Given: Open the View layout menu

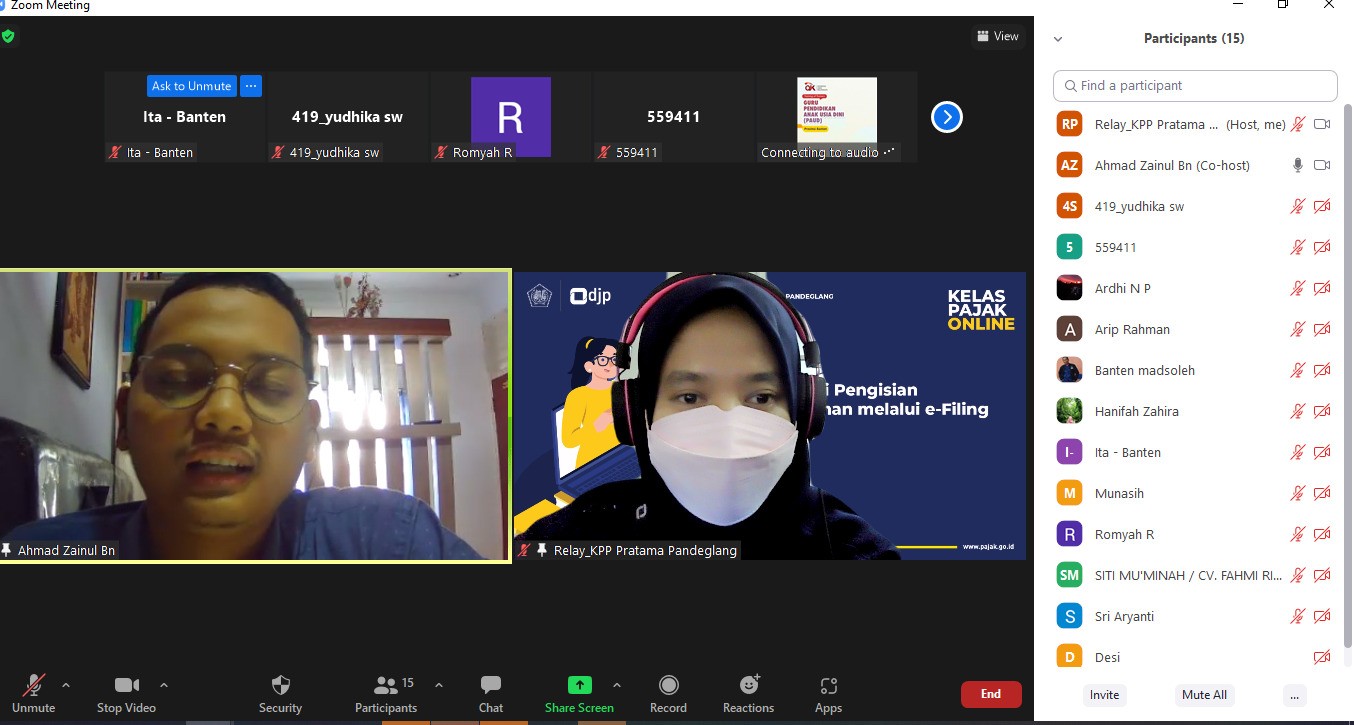Looking at the screenshot, I should 998,36.
